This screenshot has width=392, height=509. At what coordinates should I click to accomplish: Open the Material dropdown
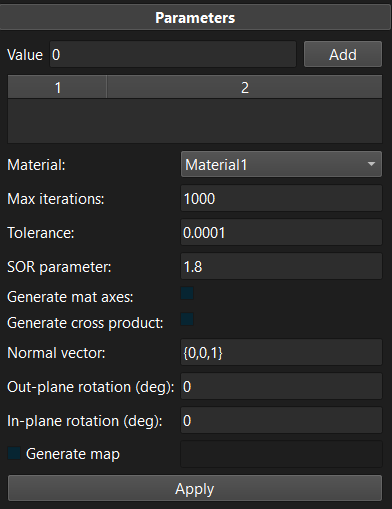pyautogui.click(x=281, y=164)
